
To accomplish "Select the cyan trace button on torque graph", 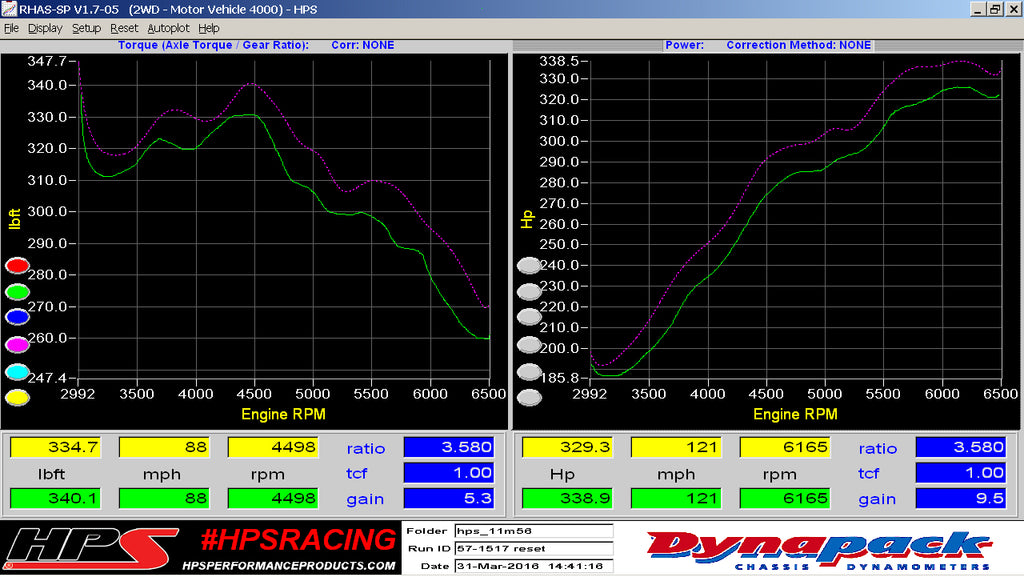I will point(16,370).
